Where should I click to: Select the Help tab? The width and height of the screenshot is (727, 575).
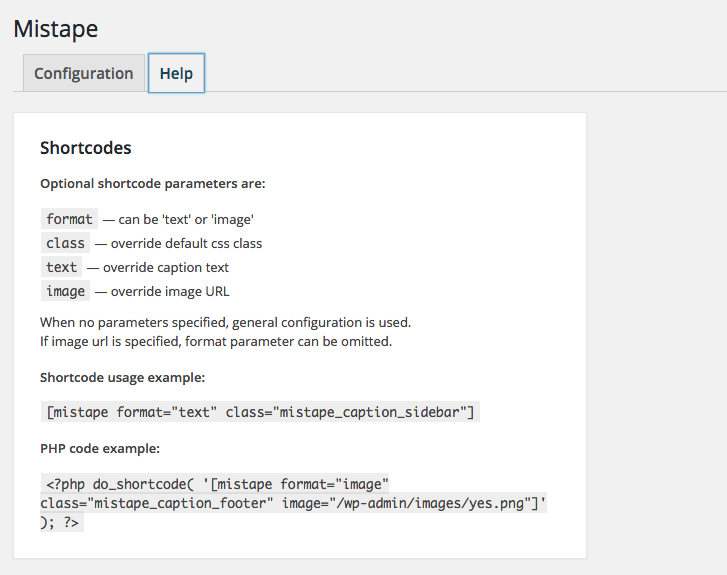pyautogui.click(x=176, y=73)
